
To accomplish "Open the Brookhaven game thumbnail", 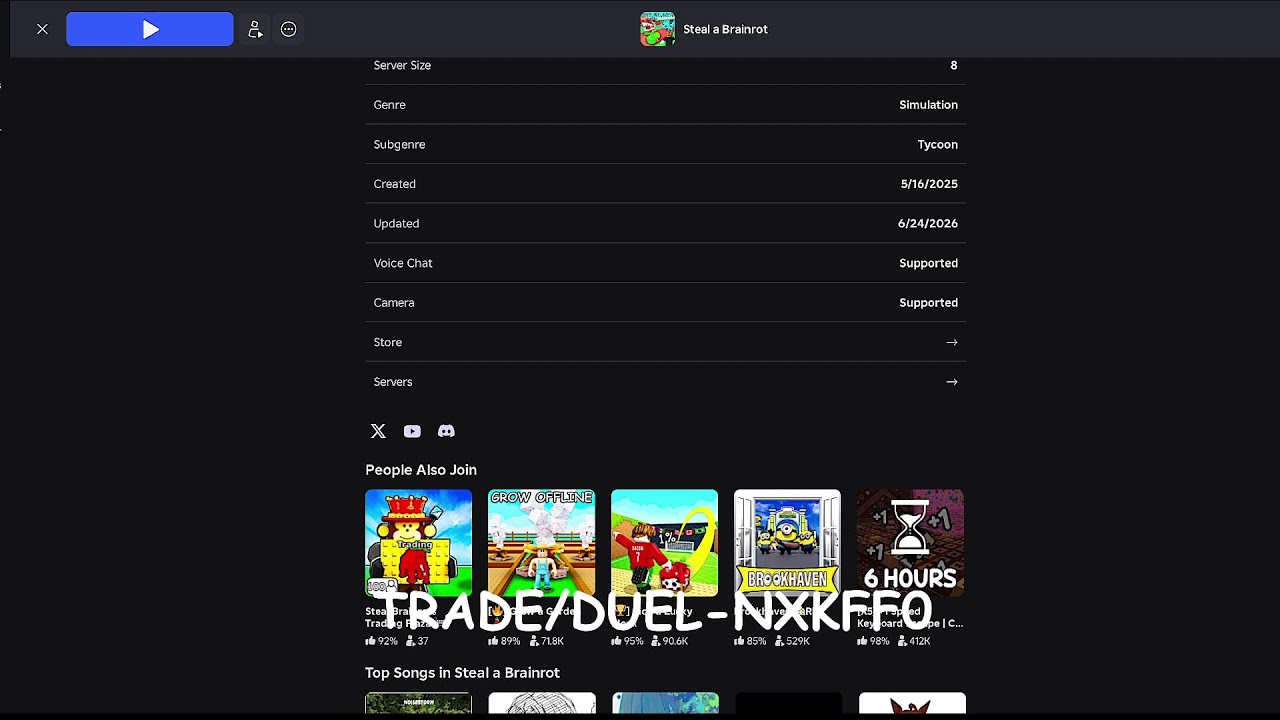I will click(x=787, y=542).
